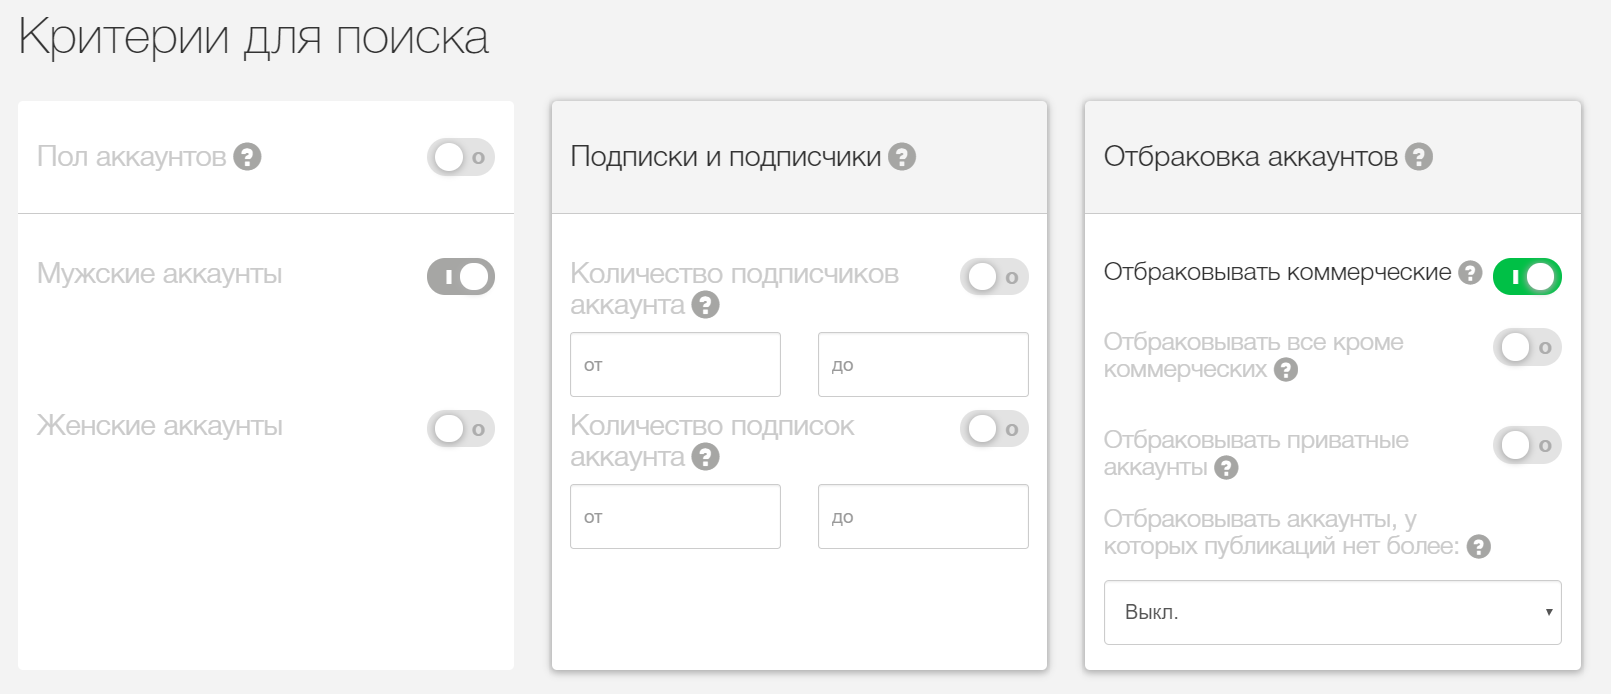Click help icon next to "Подписки и подписчики"
Image resolution: width=1611 pixels, height=694 pixels.
point(902,157)
